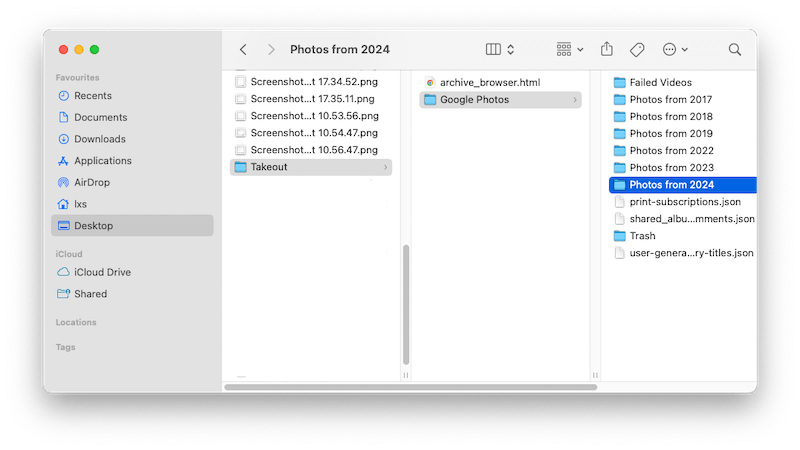Click the horizontal scrollbar at the bottom
The width and height of the screenshot is (800, 450).
click(411, 387)
